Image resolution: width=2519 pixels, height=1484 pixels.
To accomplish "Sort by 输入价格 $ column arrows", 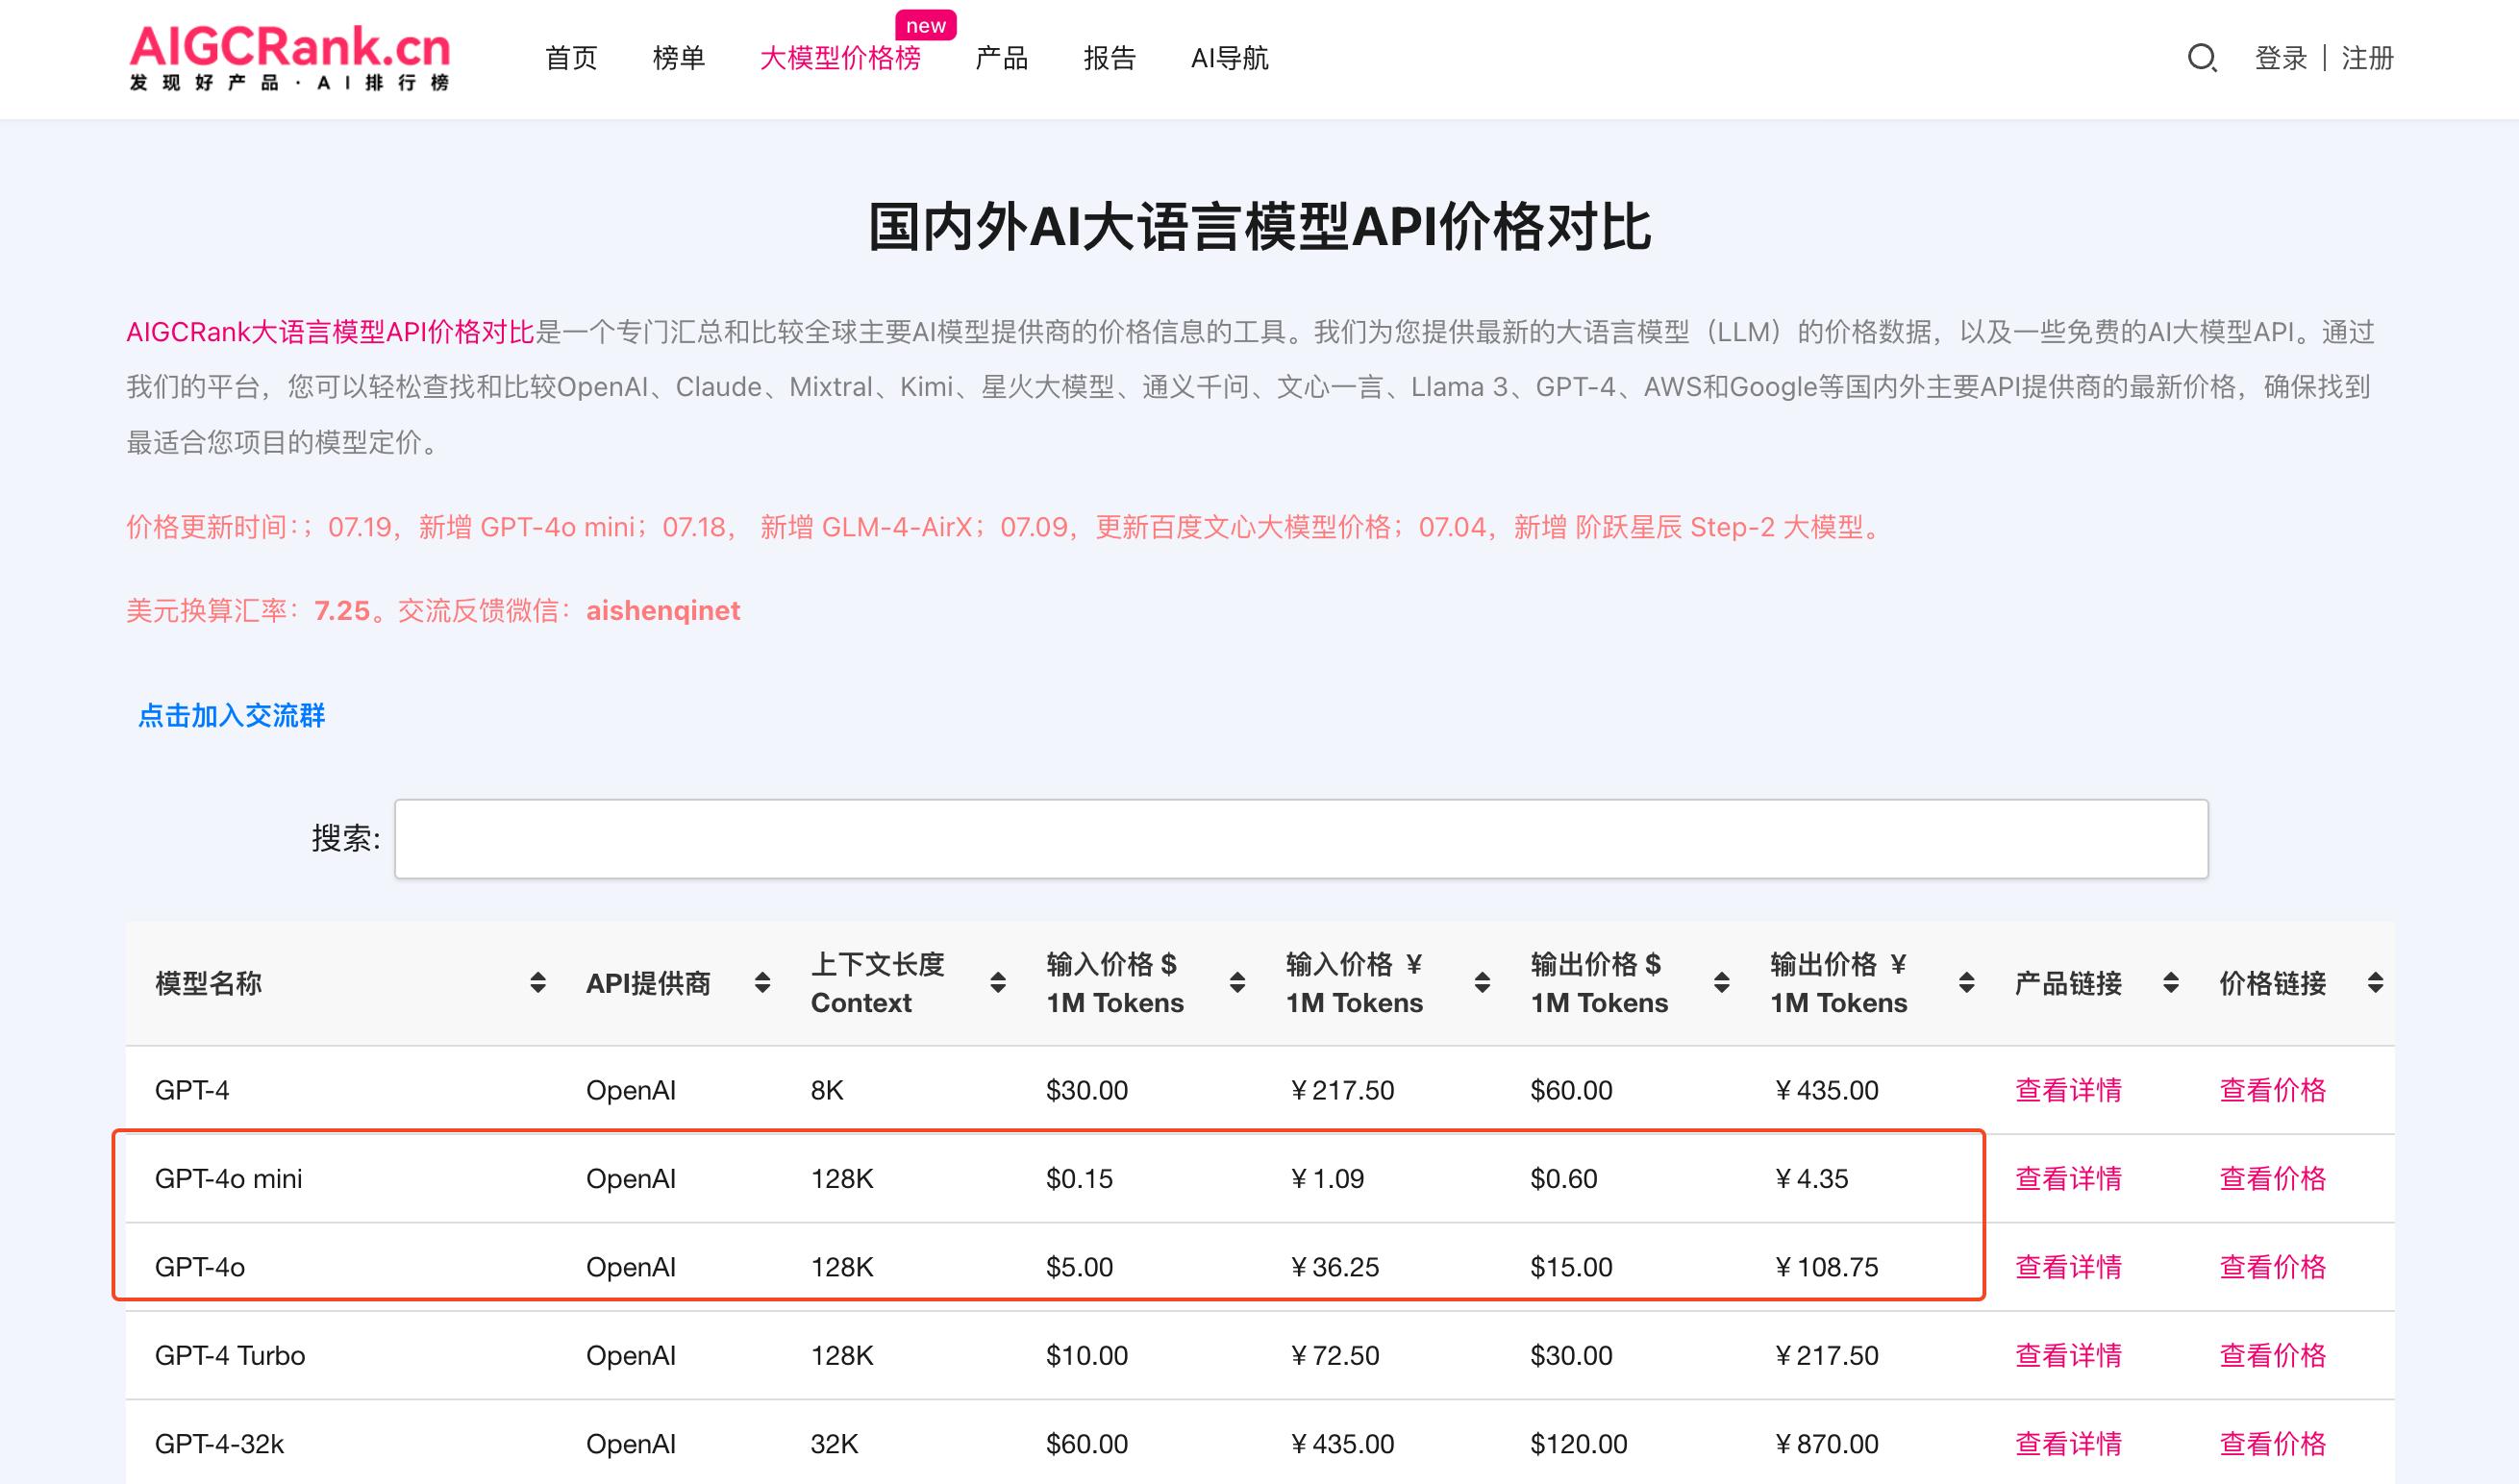I will click(1237, 983).
